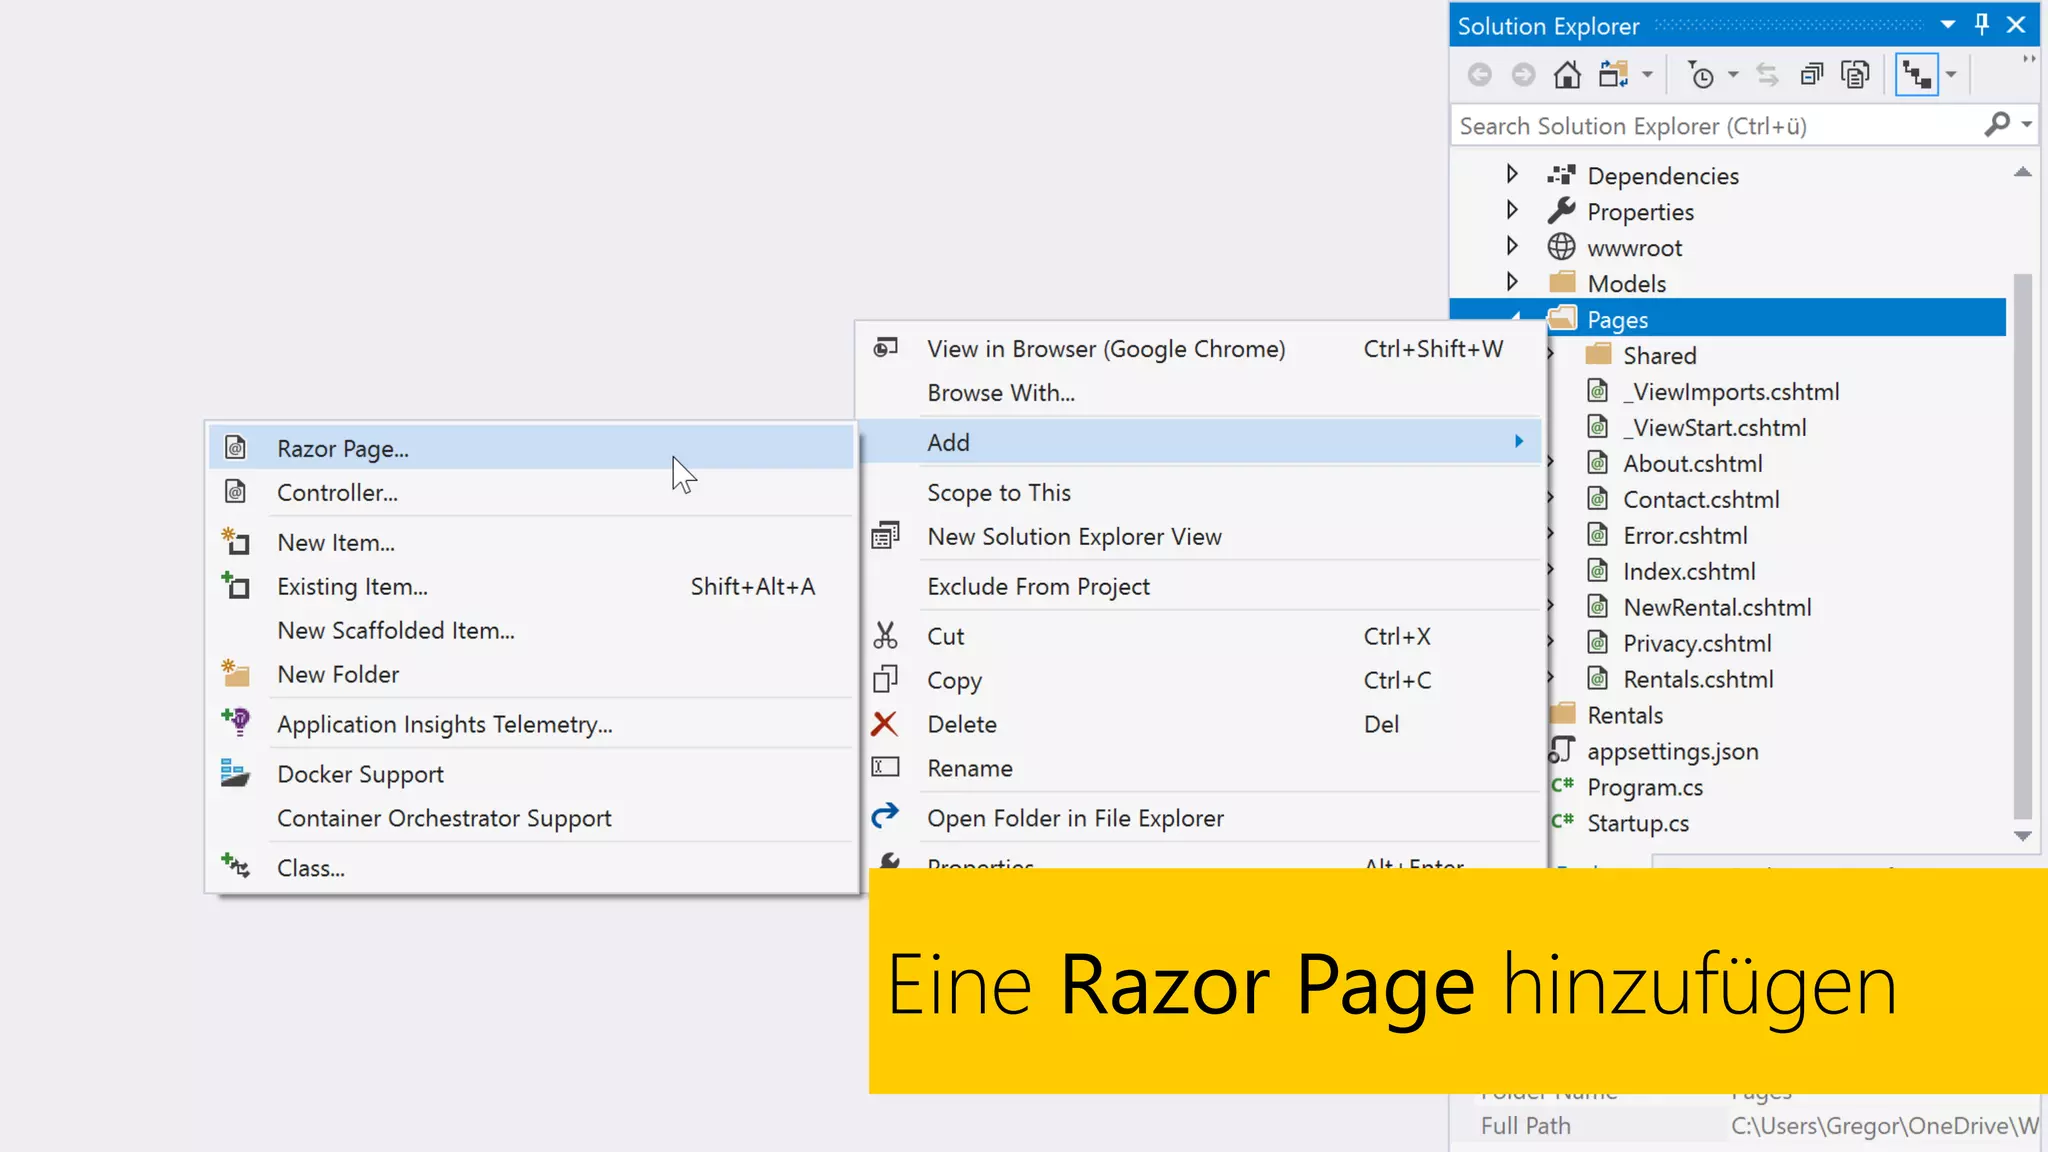Screen dimensions: 2048x1152
Task: Choose Existing Item... in Add submenu
Action: tap(532, 587)
